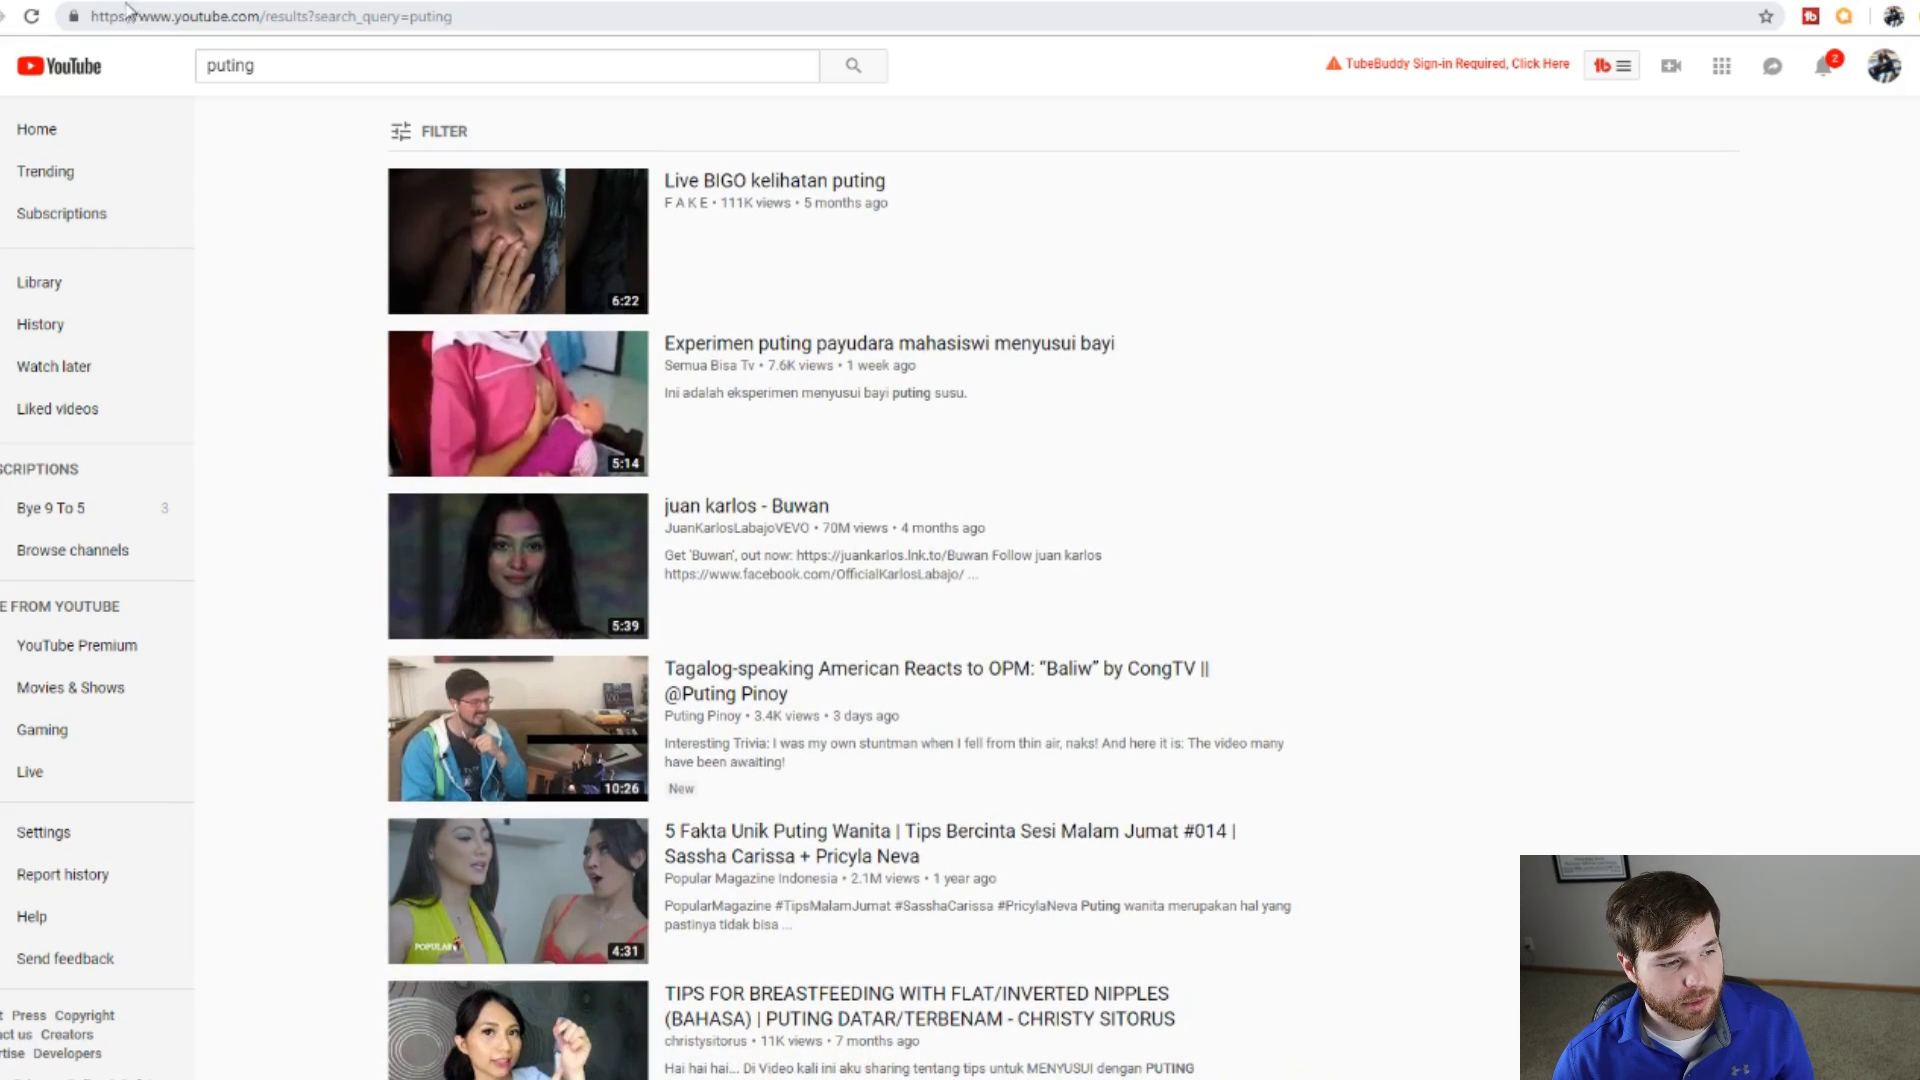Viewport: 1920px width, 1080px height.
Task: Click title 'juan karlos - Buwan'
Action: coord(746,506)
